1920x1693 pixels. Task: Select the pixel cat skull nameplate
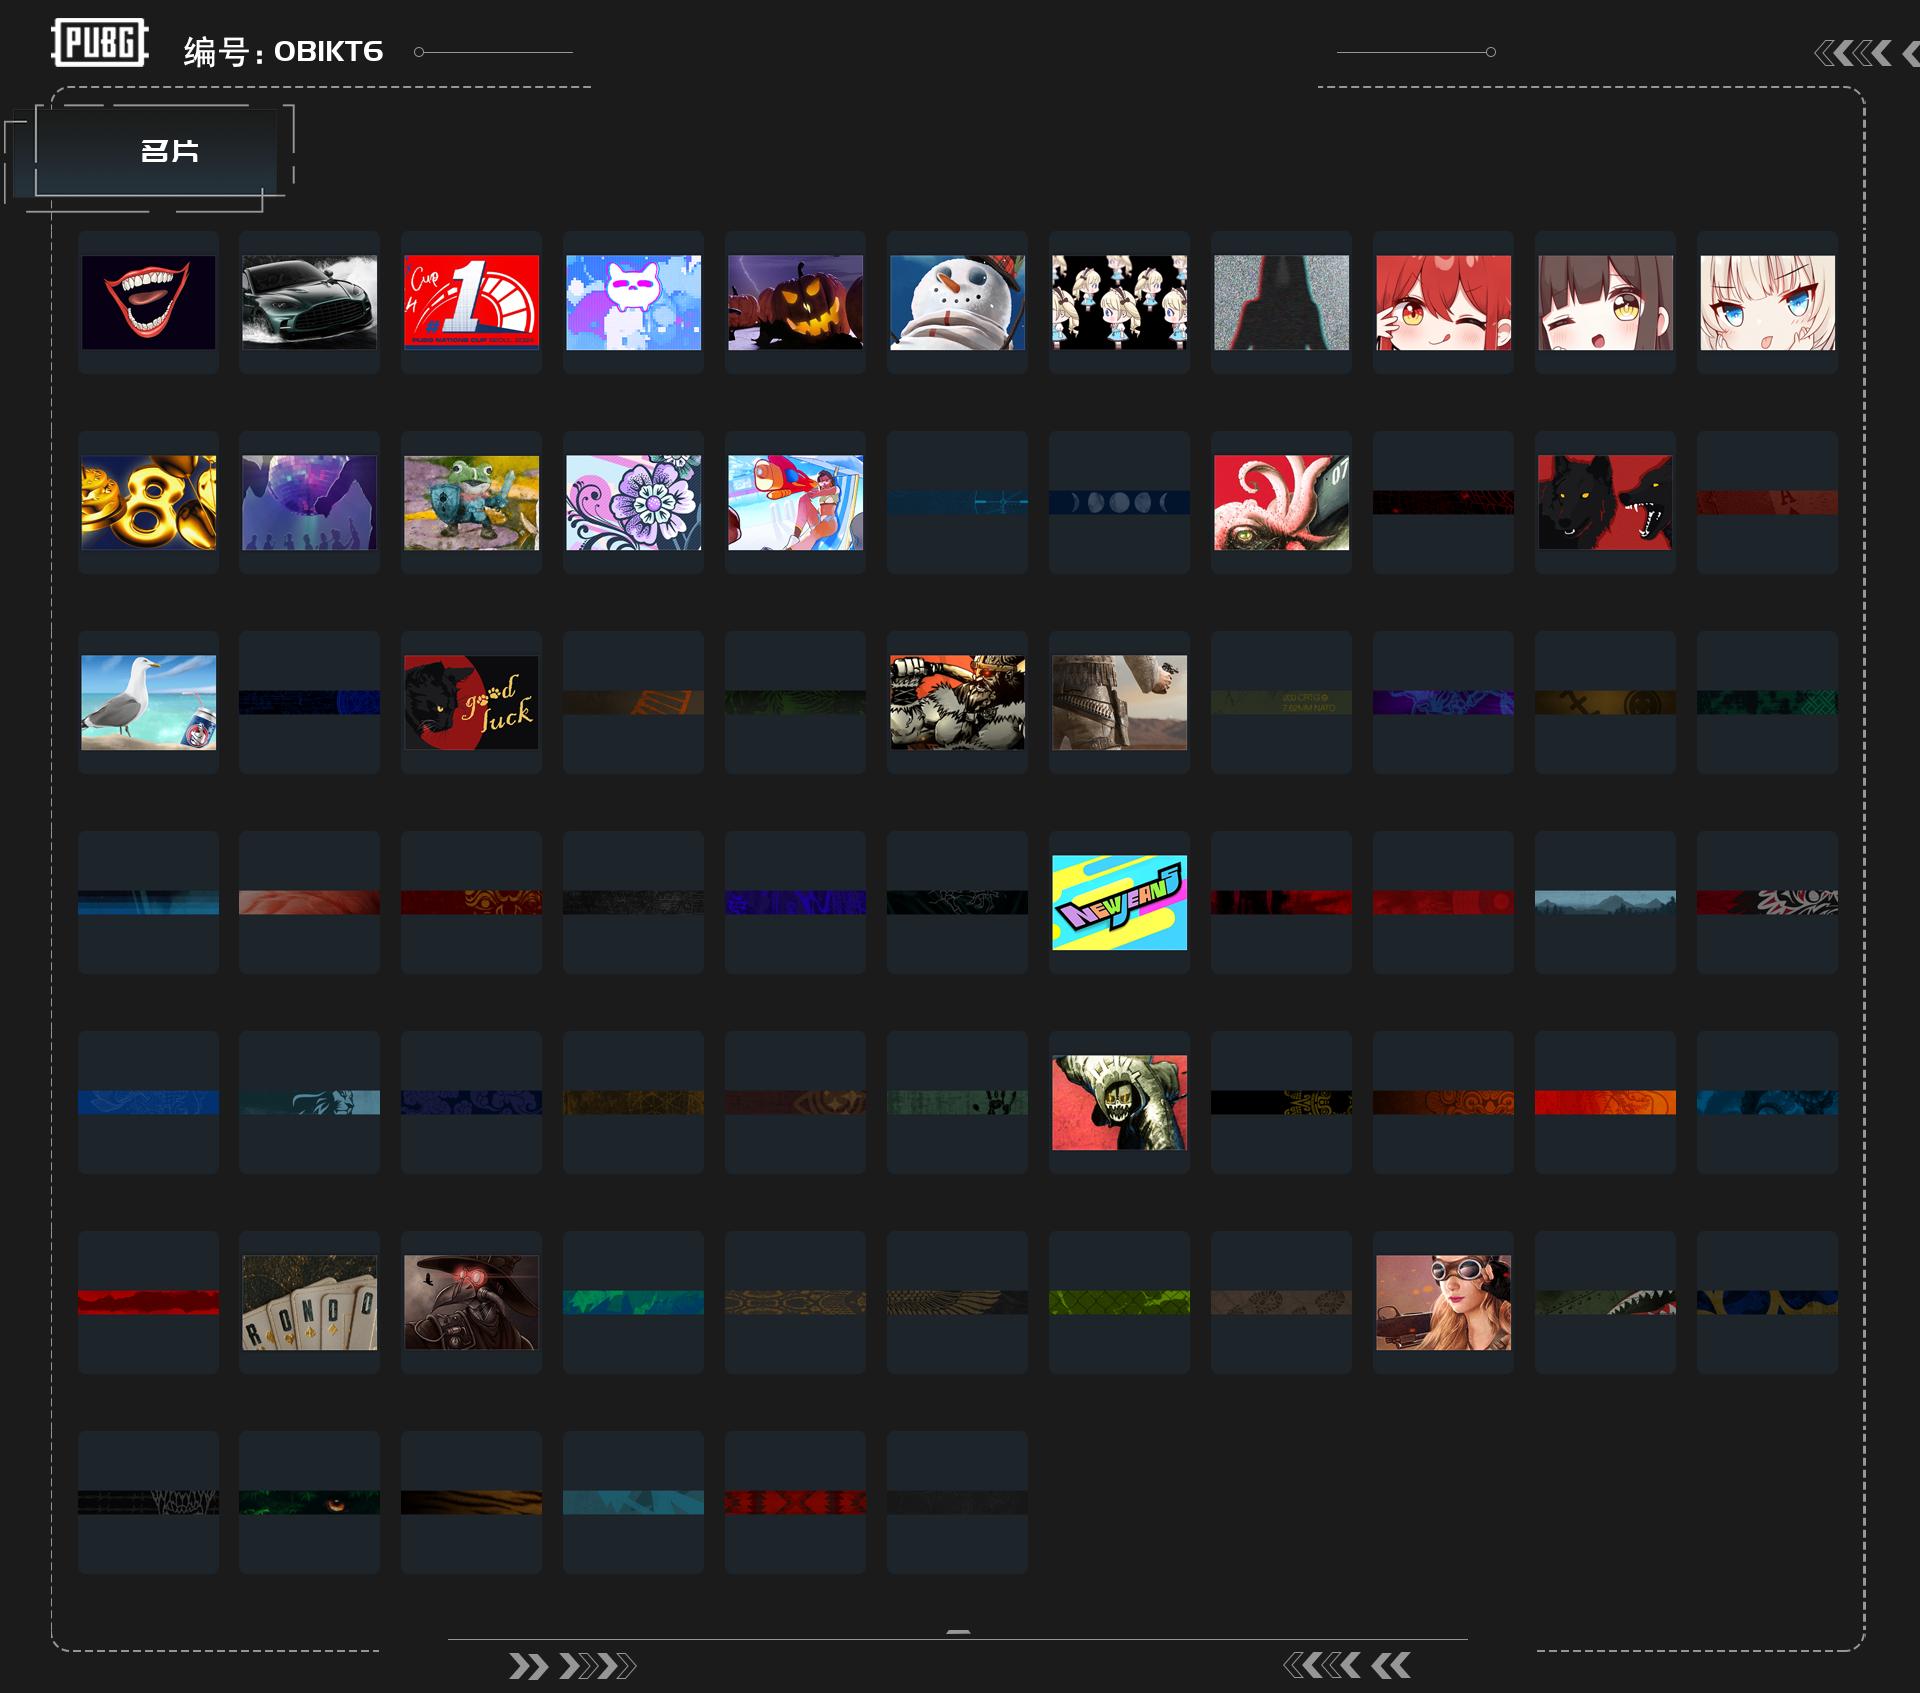(x=634, y=302)
